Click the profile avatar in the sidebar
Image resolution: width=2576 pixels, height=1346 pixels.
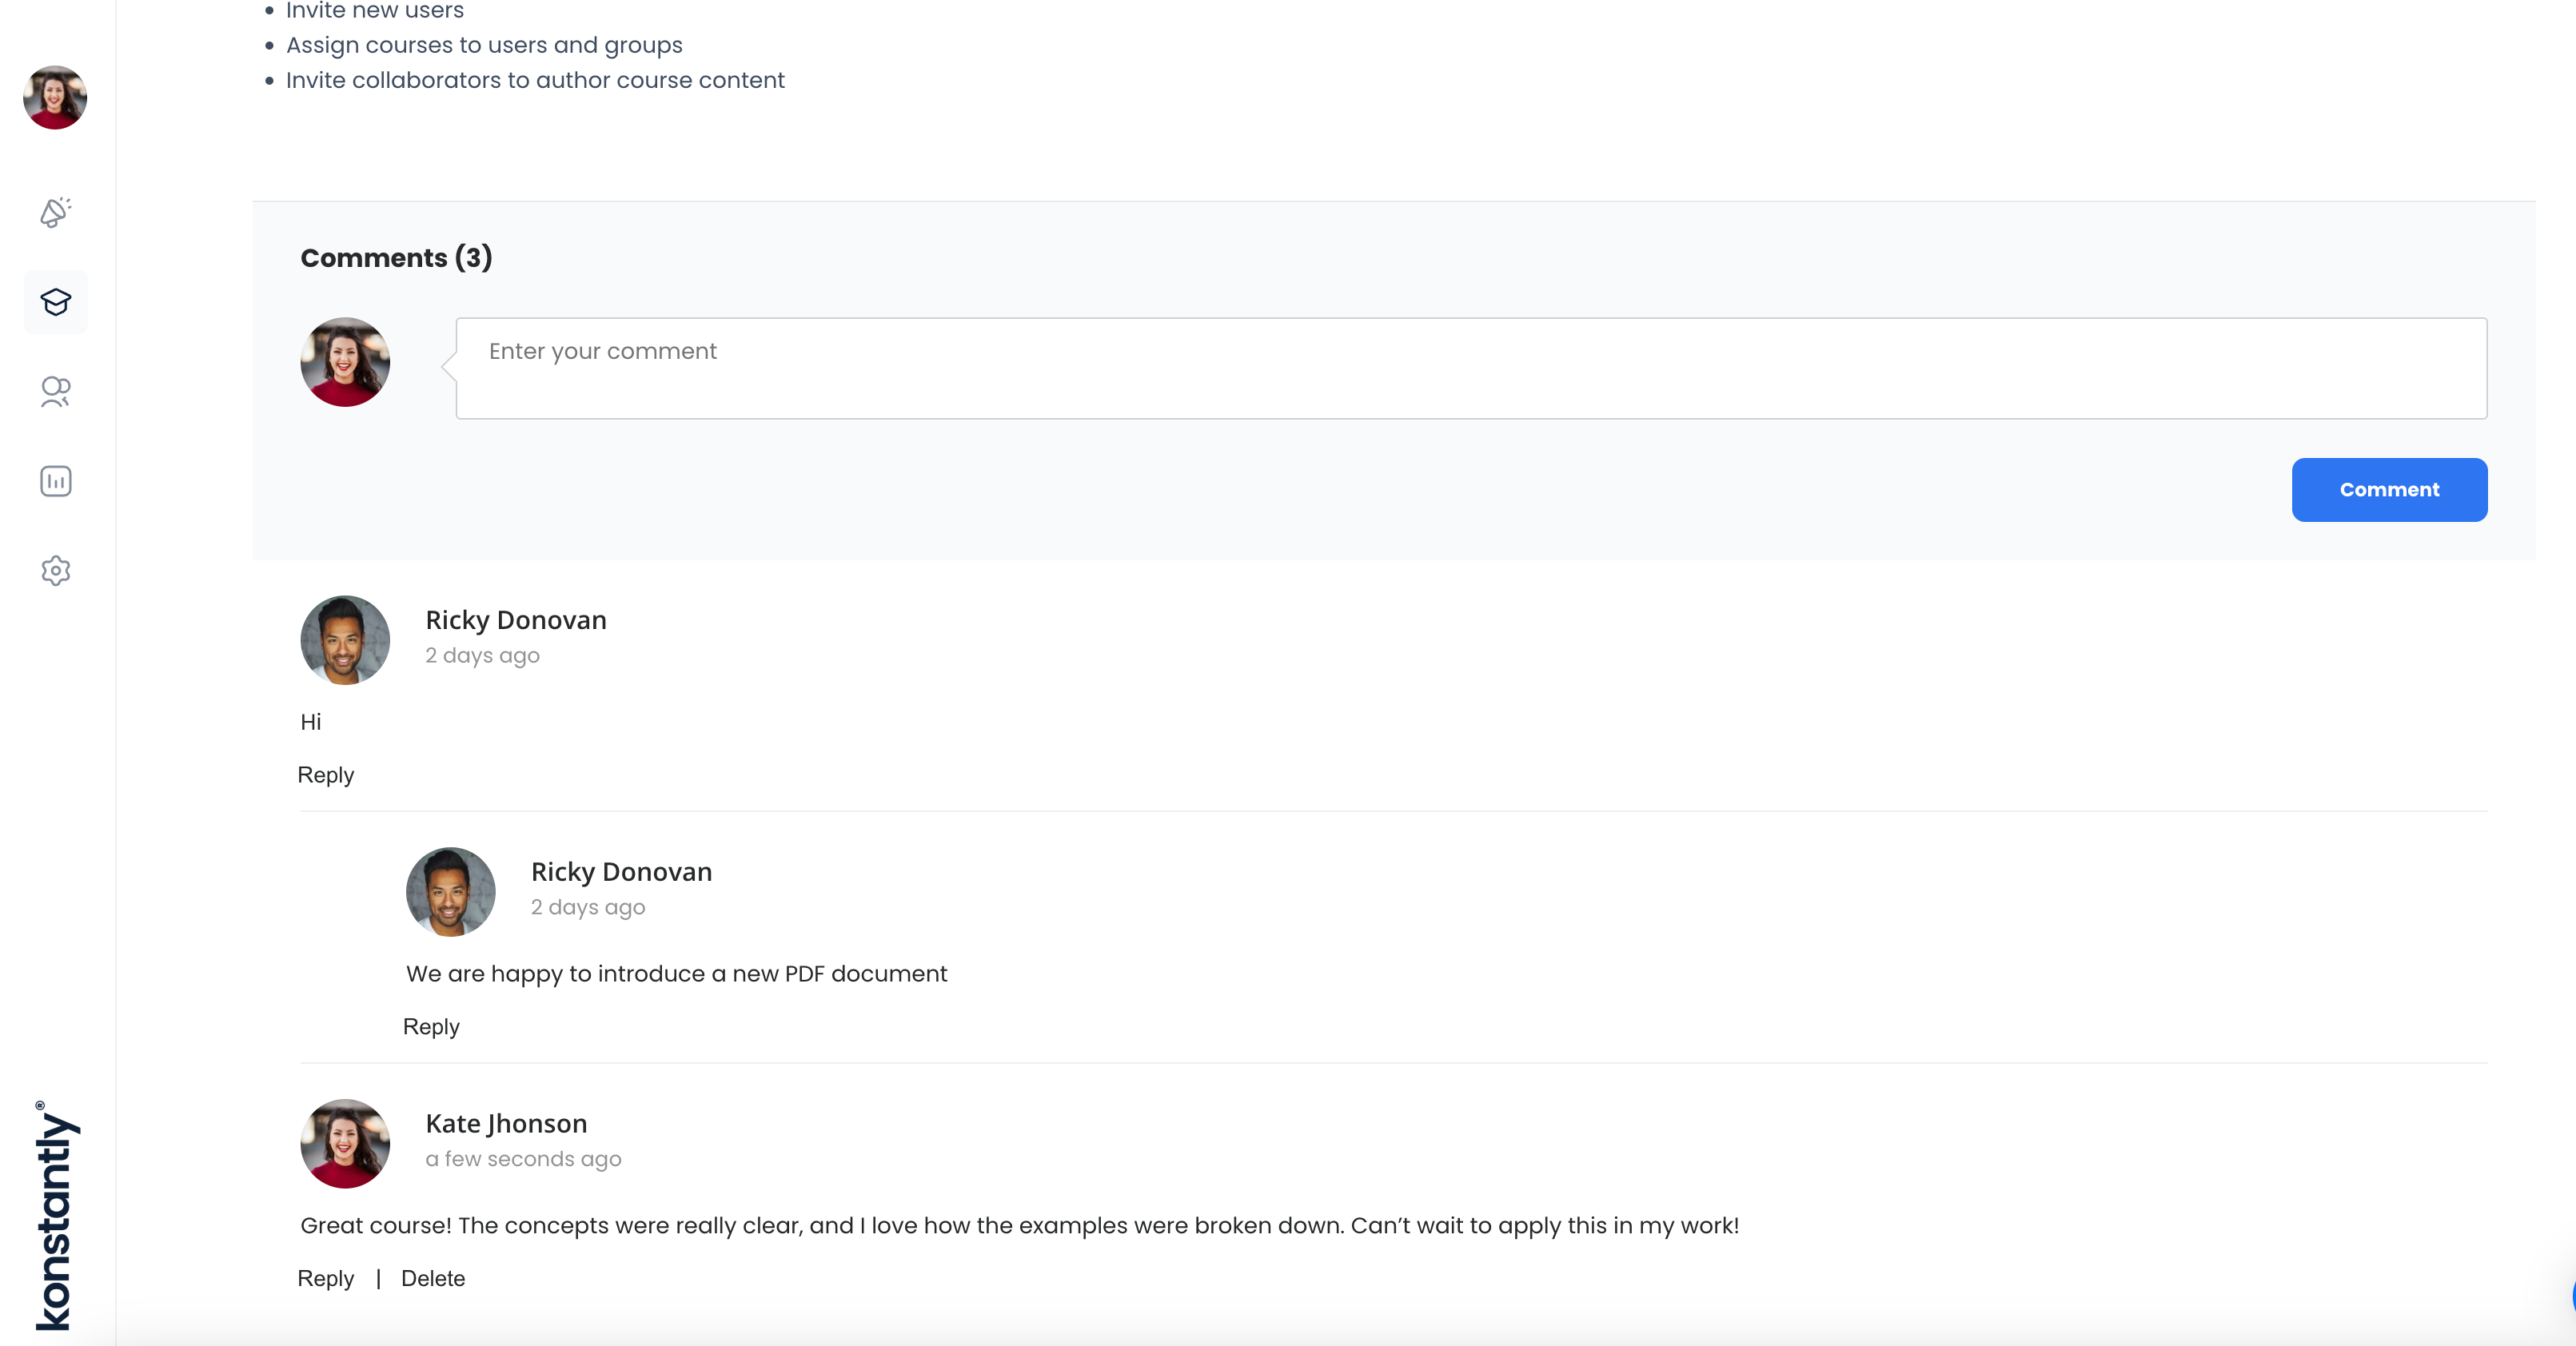(55, 98)
